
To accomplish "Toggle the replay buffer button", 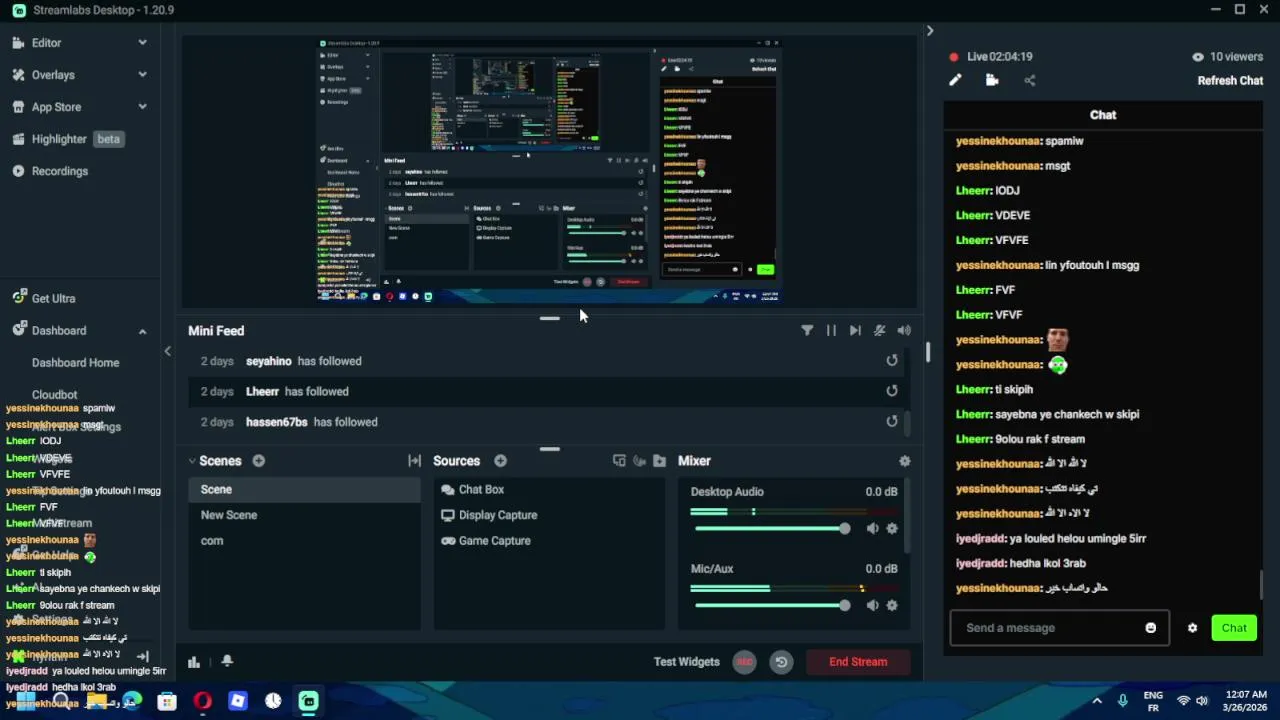I will pos(781,662).
